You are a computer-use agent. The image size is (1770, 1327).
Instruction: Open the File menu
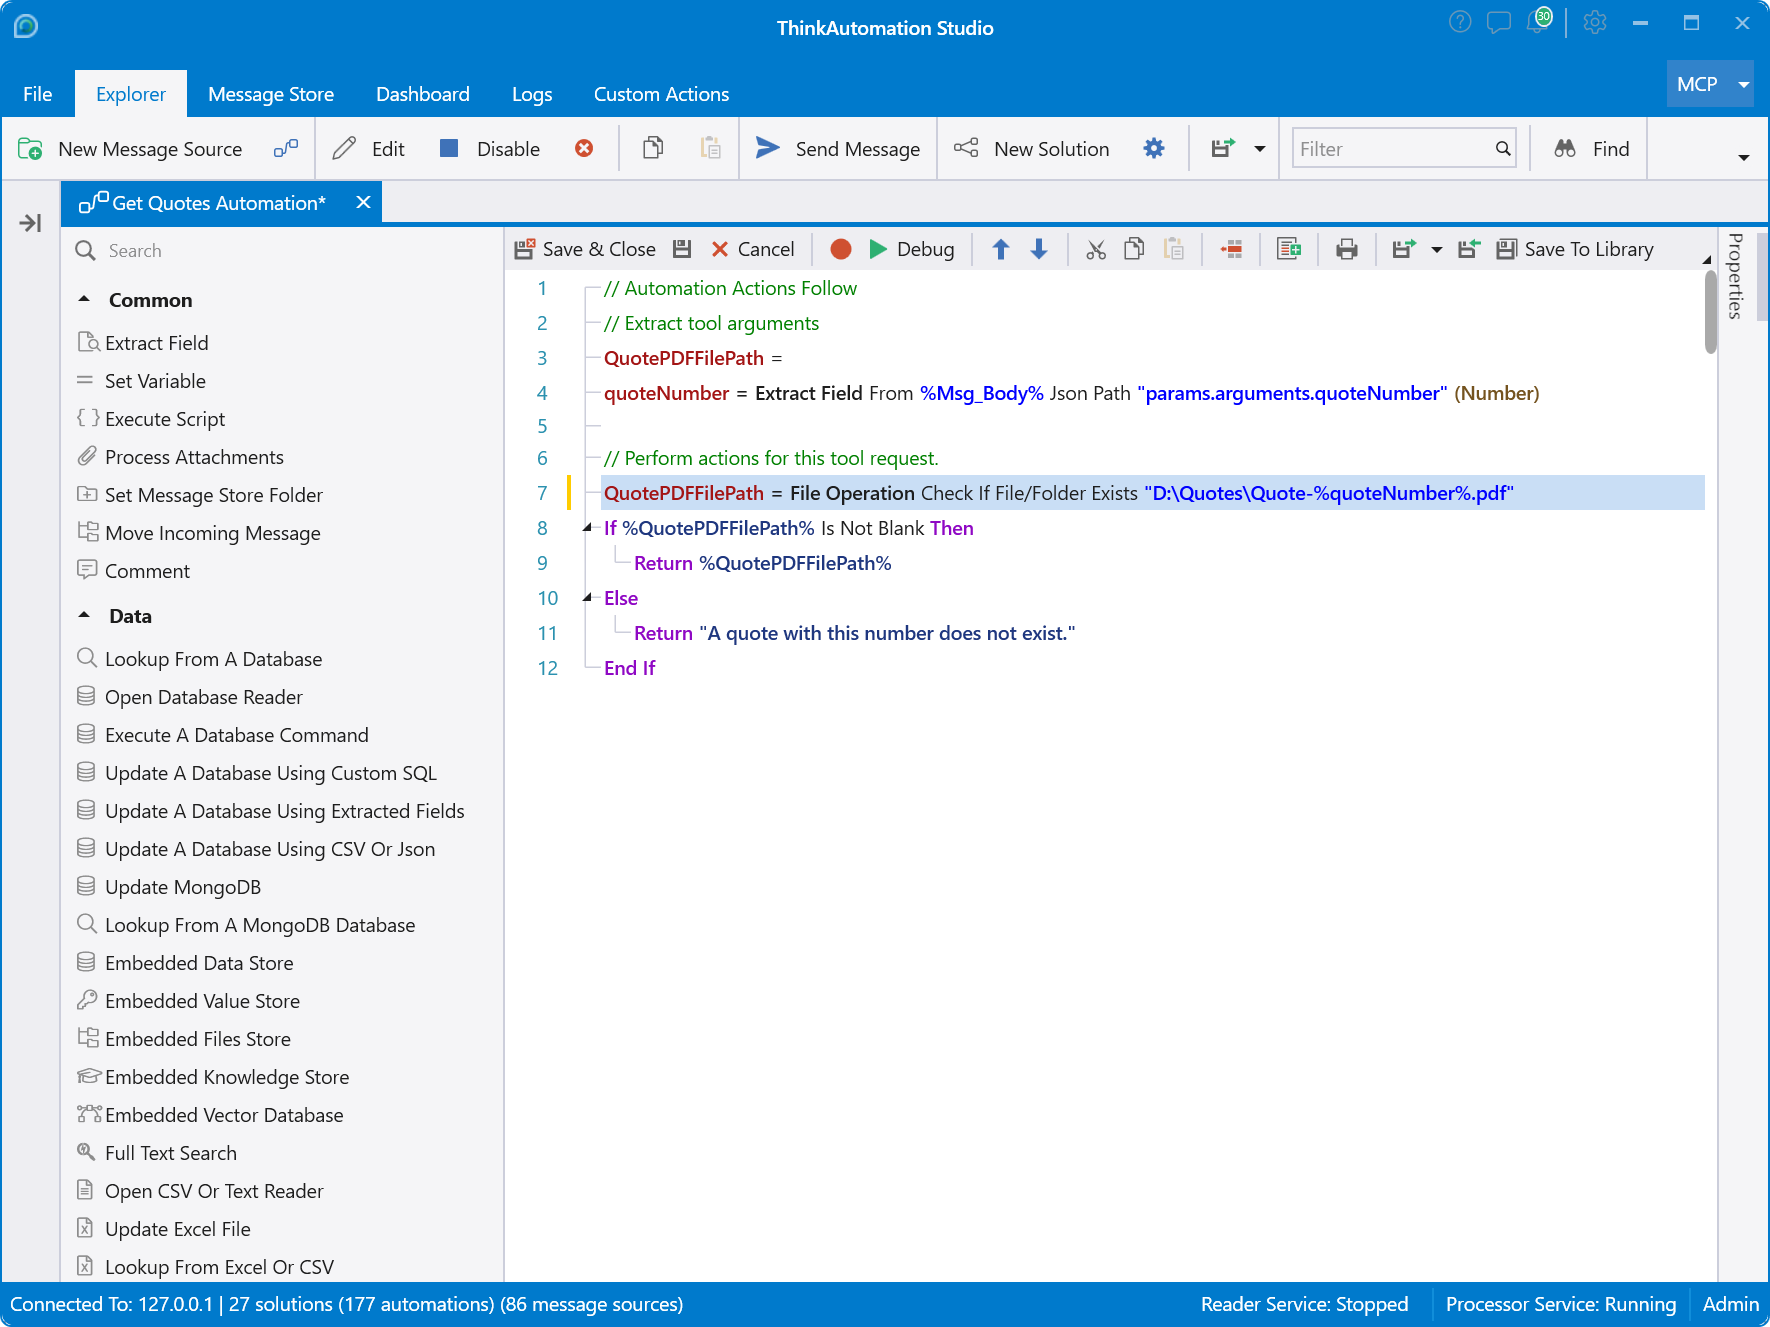(x=38, y=94)
